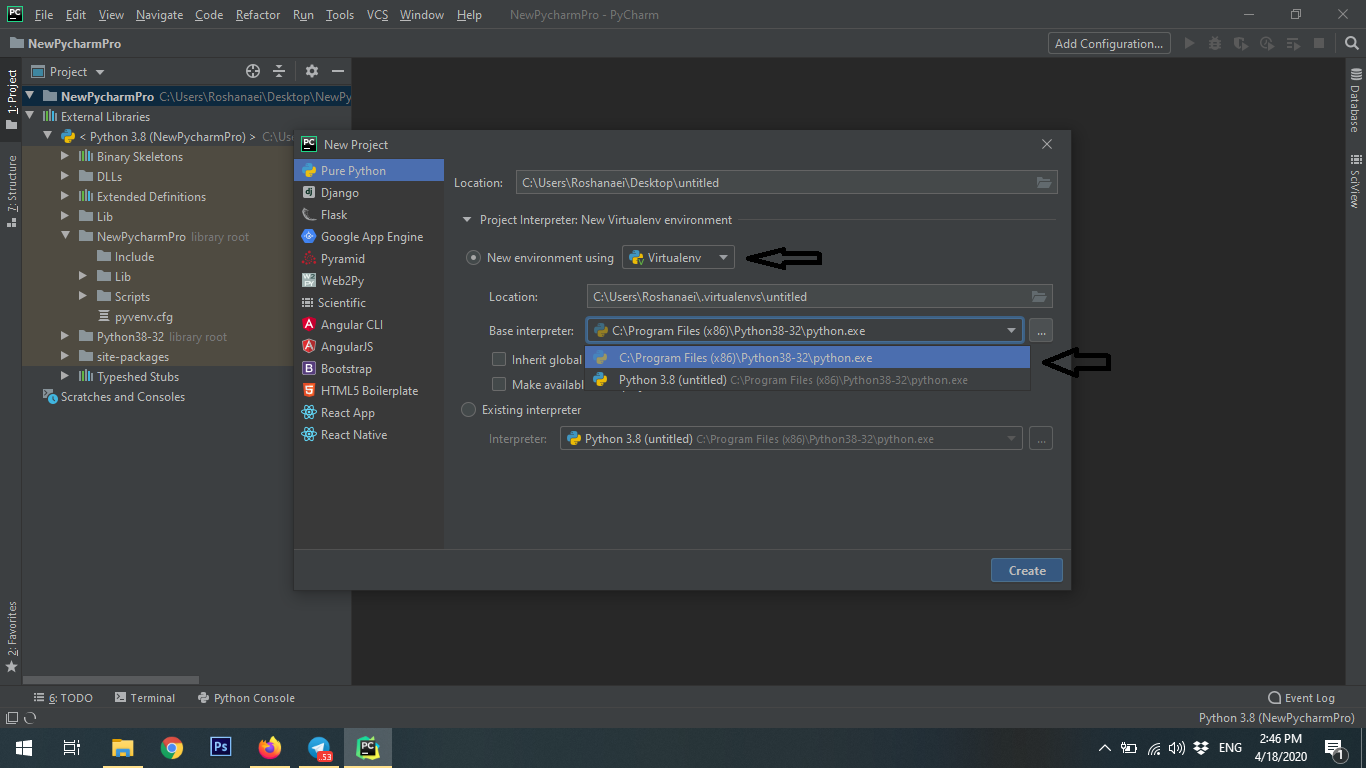
Task: Open Google Chrome from the taskbar
Action: point(172,747)
